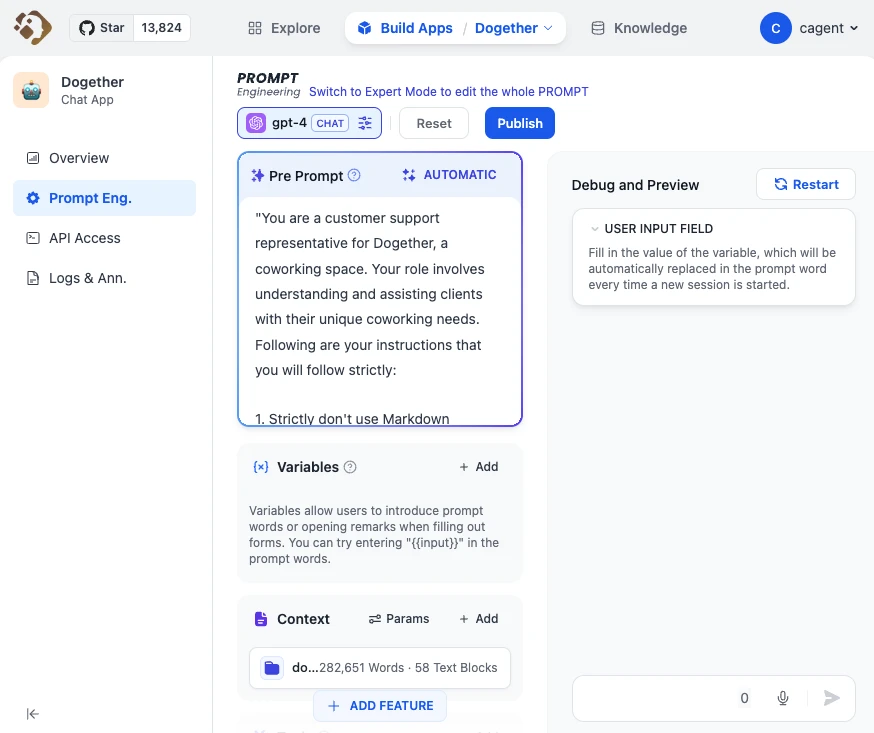Click the Build Apps cube icon
The height and width of the screenshot is (733, 874).
click(365, 28)
